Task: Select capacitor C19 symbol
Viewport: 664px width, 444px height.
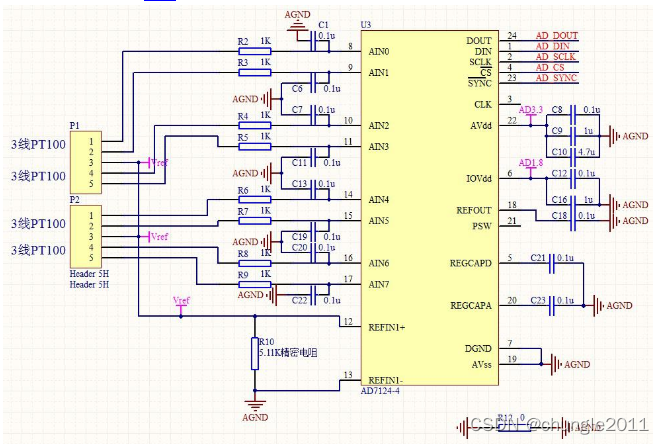Action: pyautogui.click(x=313, y=231)
